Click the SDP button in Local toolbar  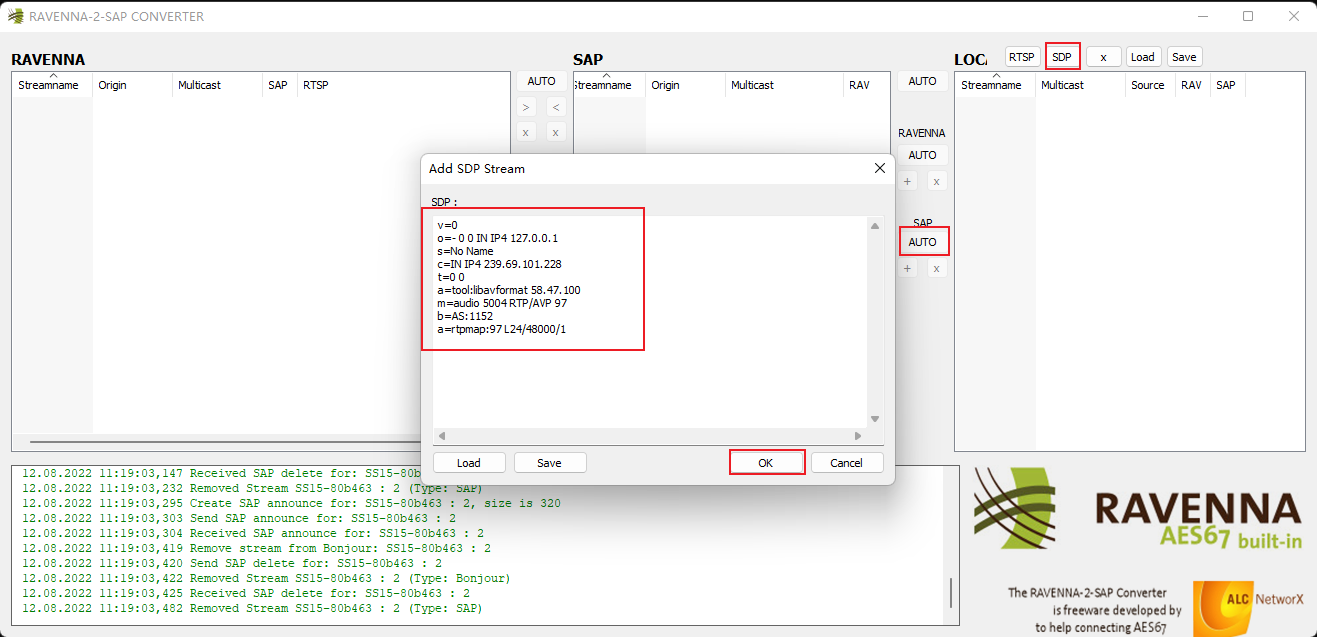click(1062, 57)
